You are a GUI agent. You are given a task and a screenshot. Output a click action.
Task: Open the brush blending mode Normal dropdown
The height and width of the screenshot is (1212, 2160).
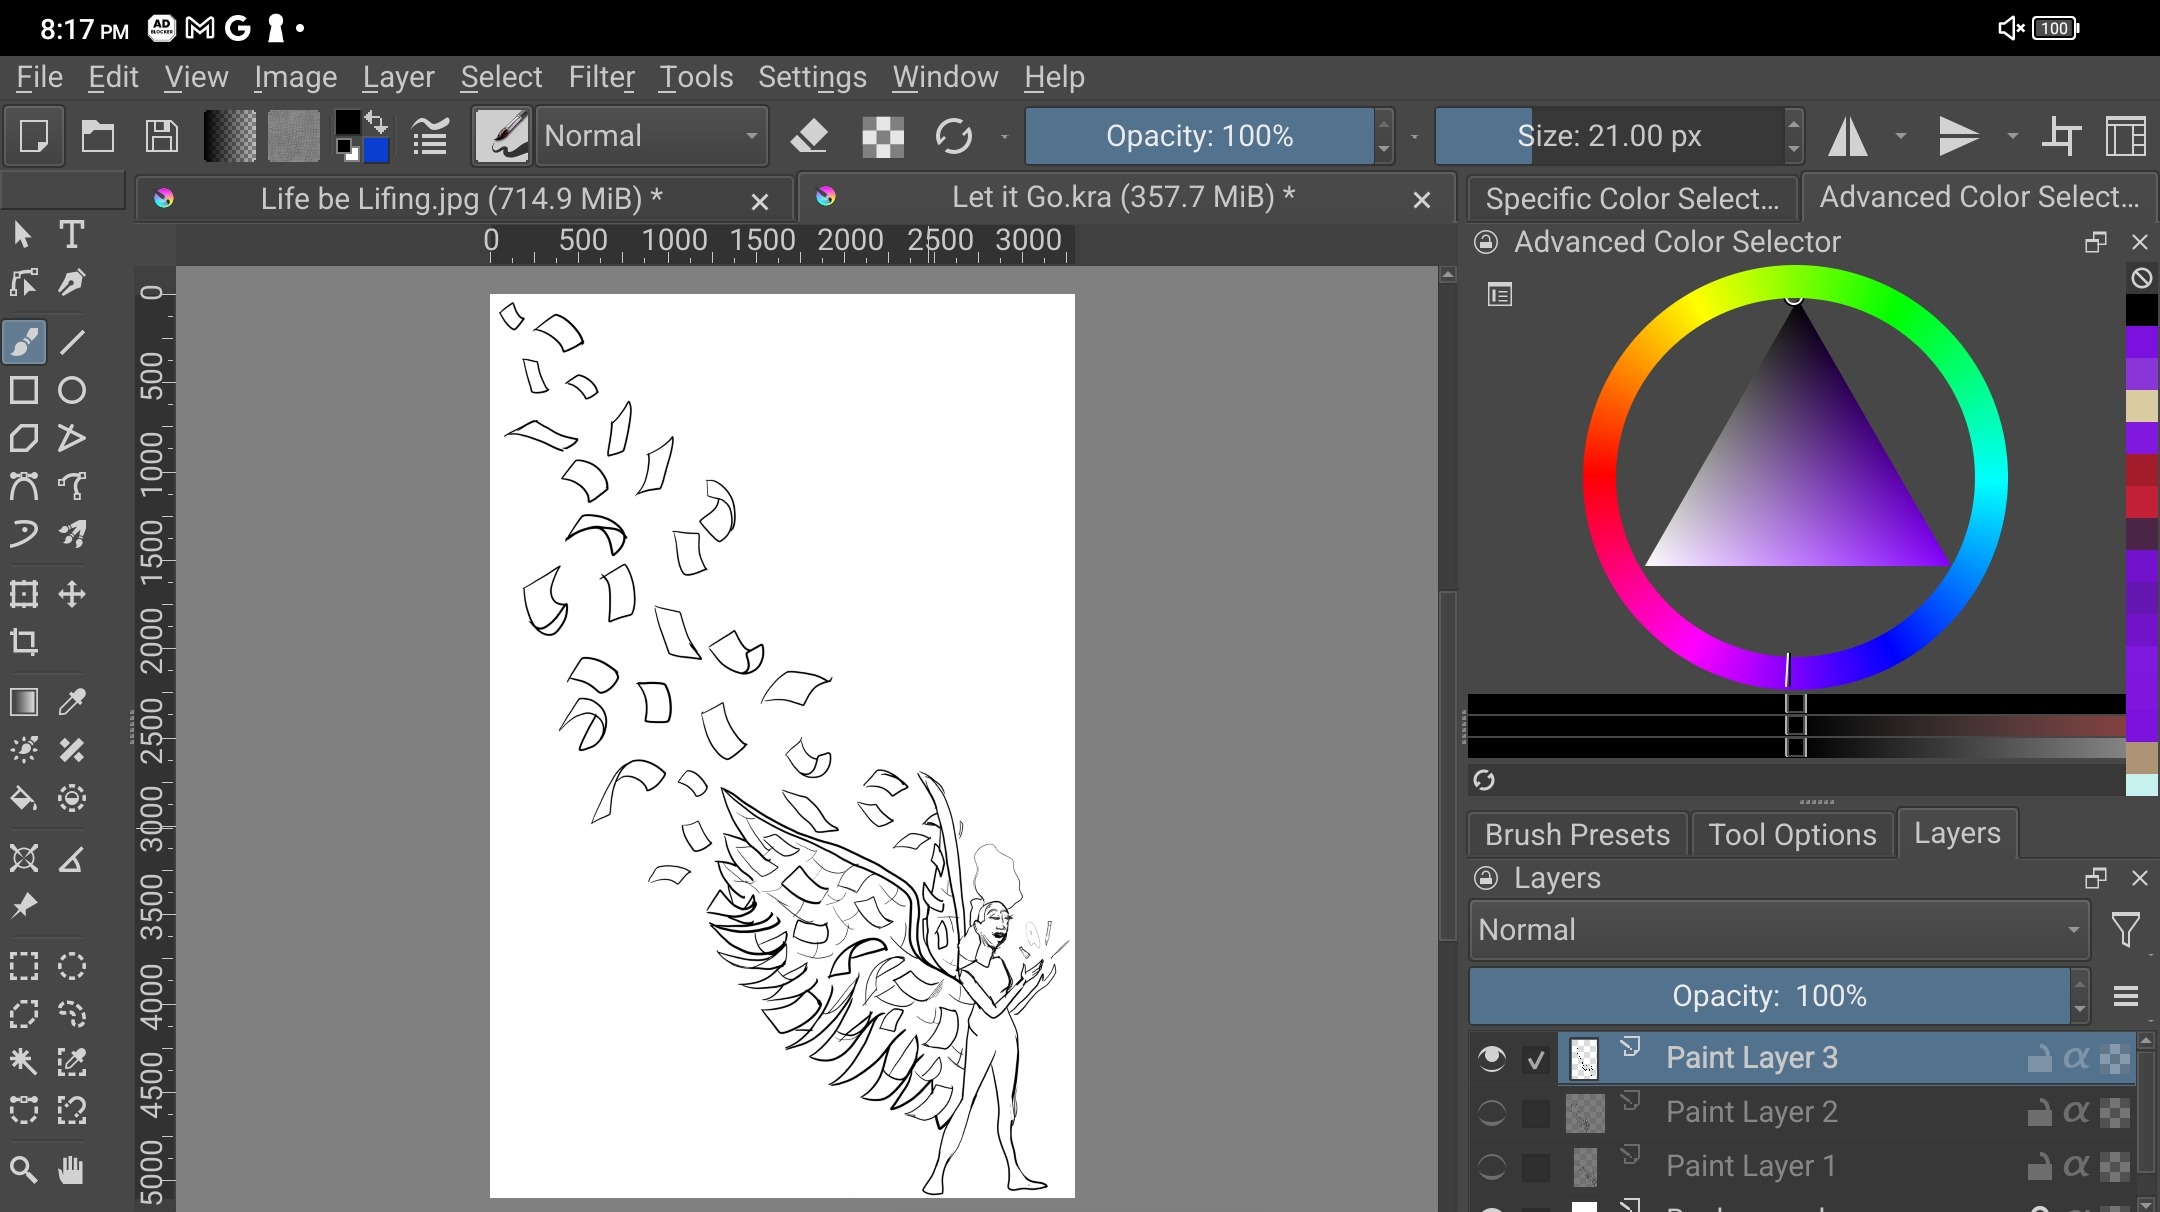coord(652,136)
